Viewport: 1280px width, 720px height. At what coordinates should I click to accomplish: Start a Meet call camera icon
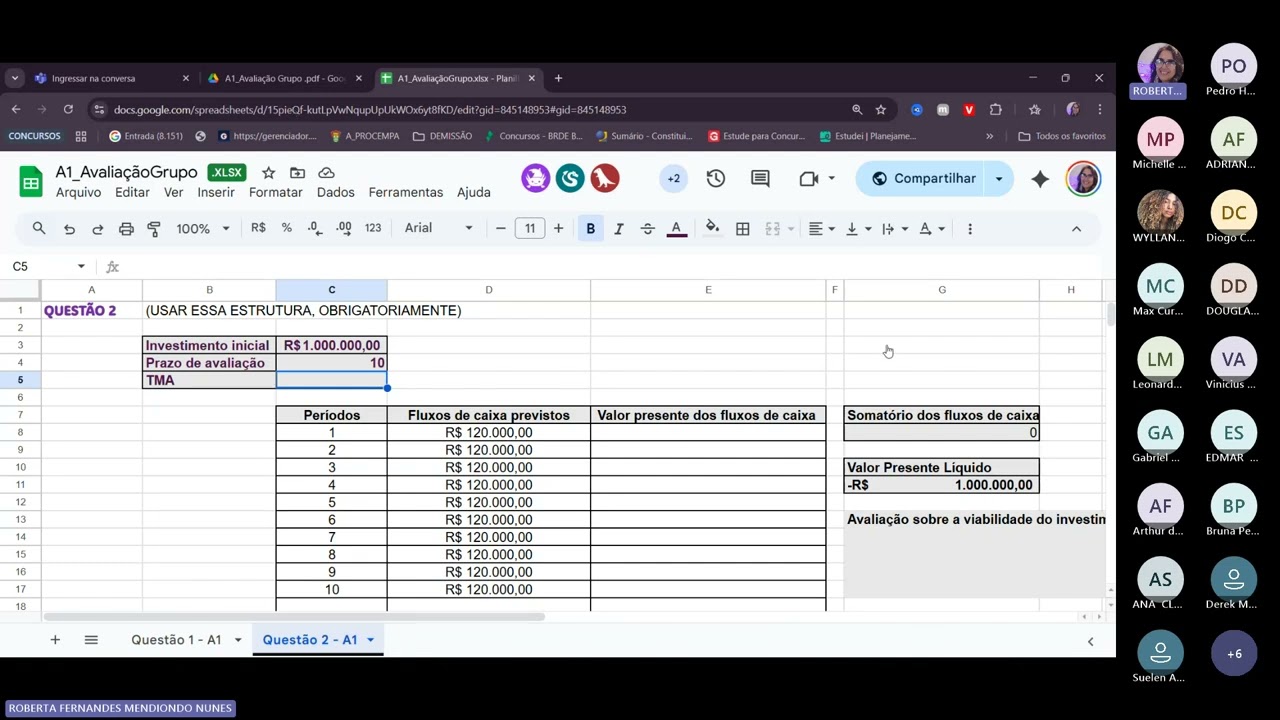[x=809, y=179]
